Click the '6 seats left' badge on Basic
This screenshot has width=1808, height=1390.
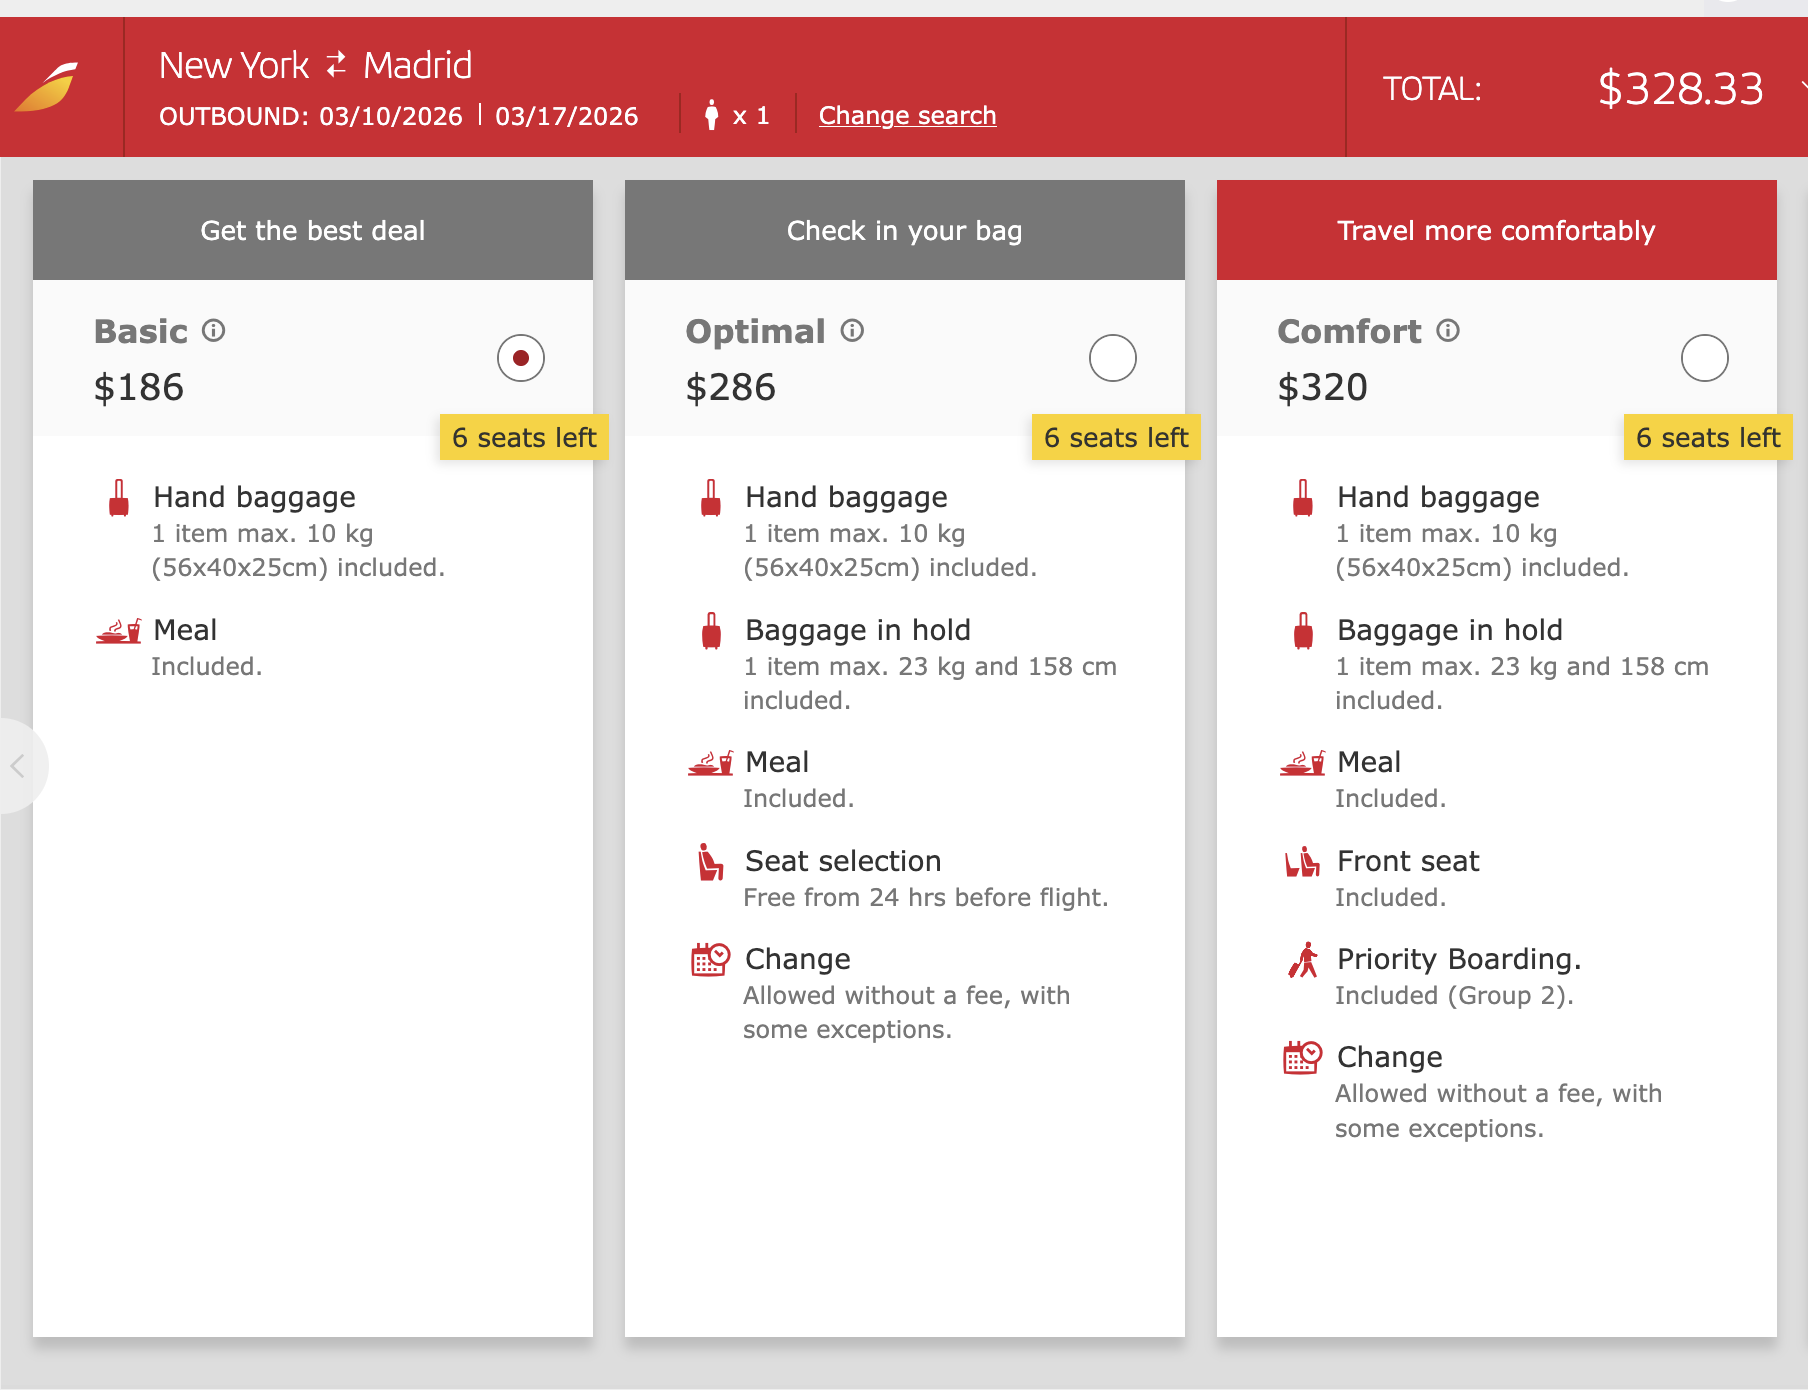(524, 437)
